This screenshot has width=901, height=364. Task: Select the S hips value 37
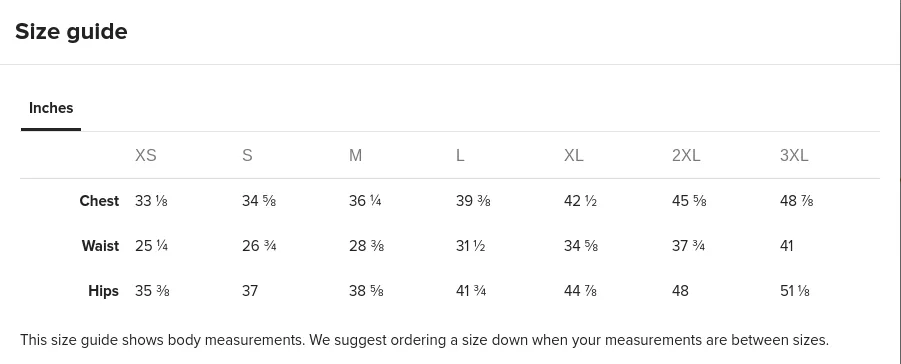coord(249,290)
